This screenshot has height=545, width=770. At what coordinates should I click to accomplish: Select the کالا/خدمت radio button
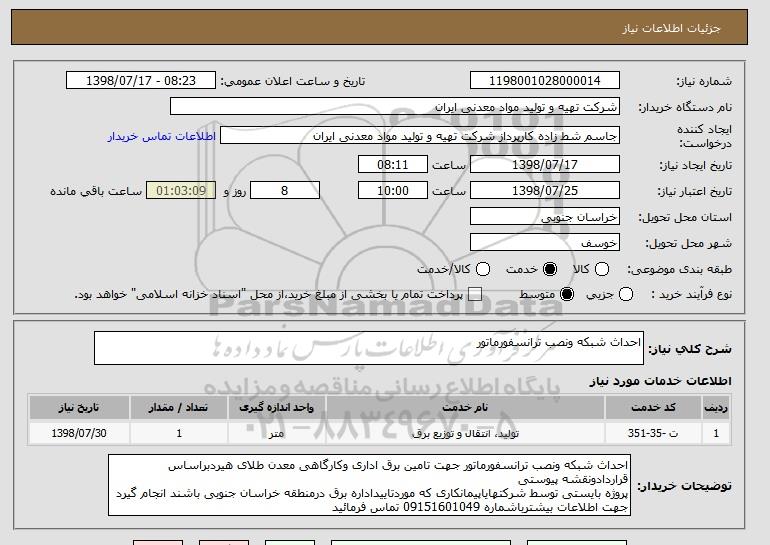[483, 269]
